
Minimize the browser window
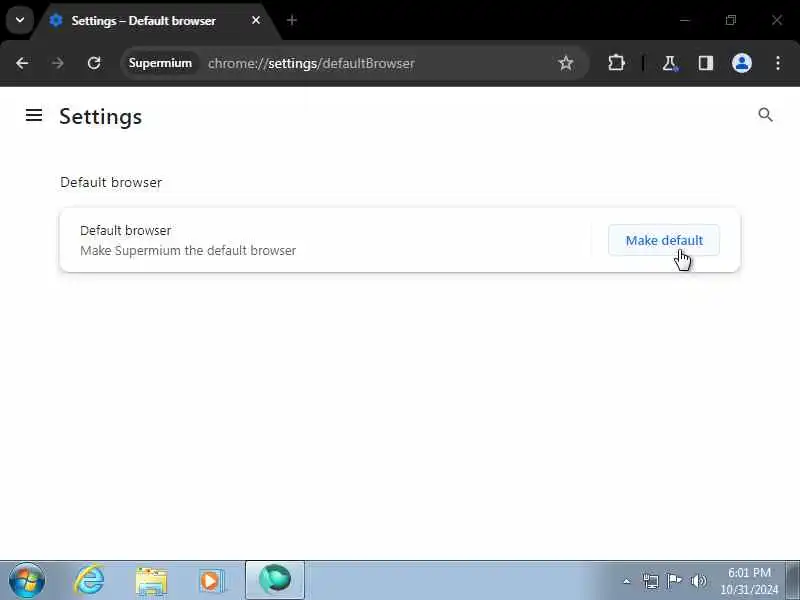(x=685, y=20)
